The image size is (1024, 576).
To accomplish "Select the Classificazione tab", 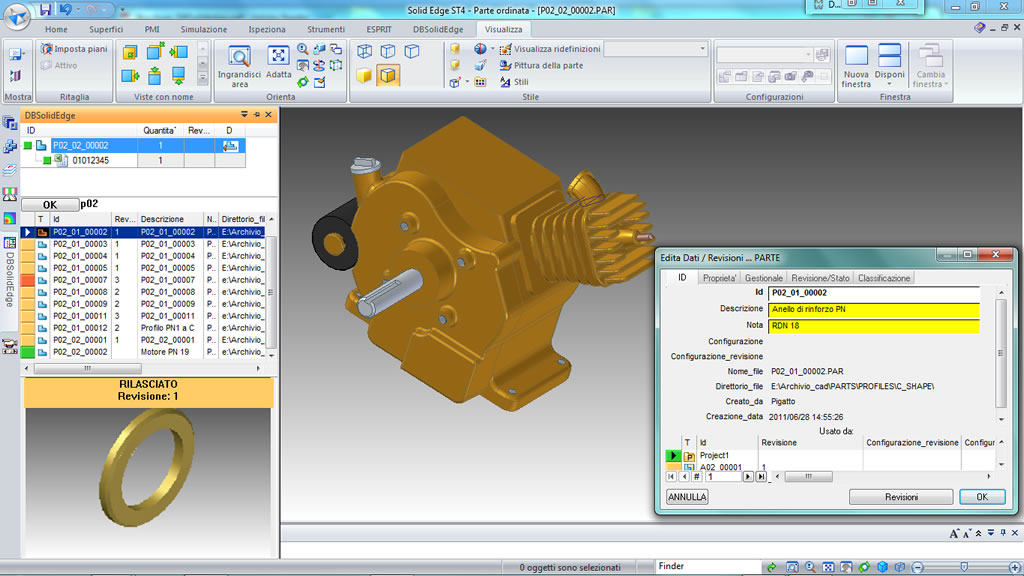I will [884, 278].
